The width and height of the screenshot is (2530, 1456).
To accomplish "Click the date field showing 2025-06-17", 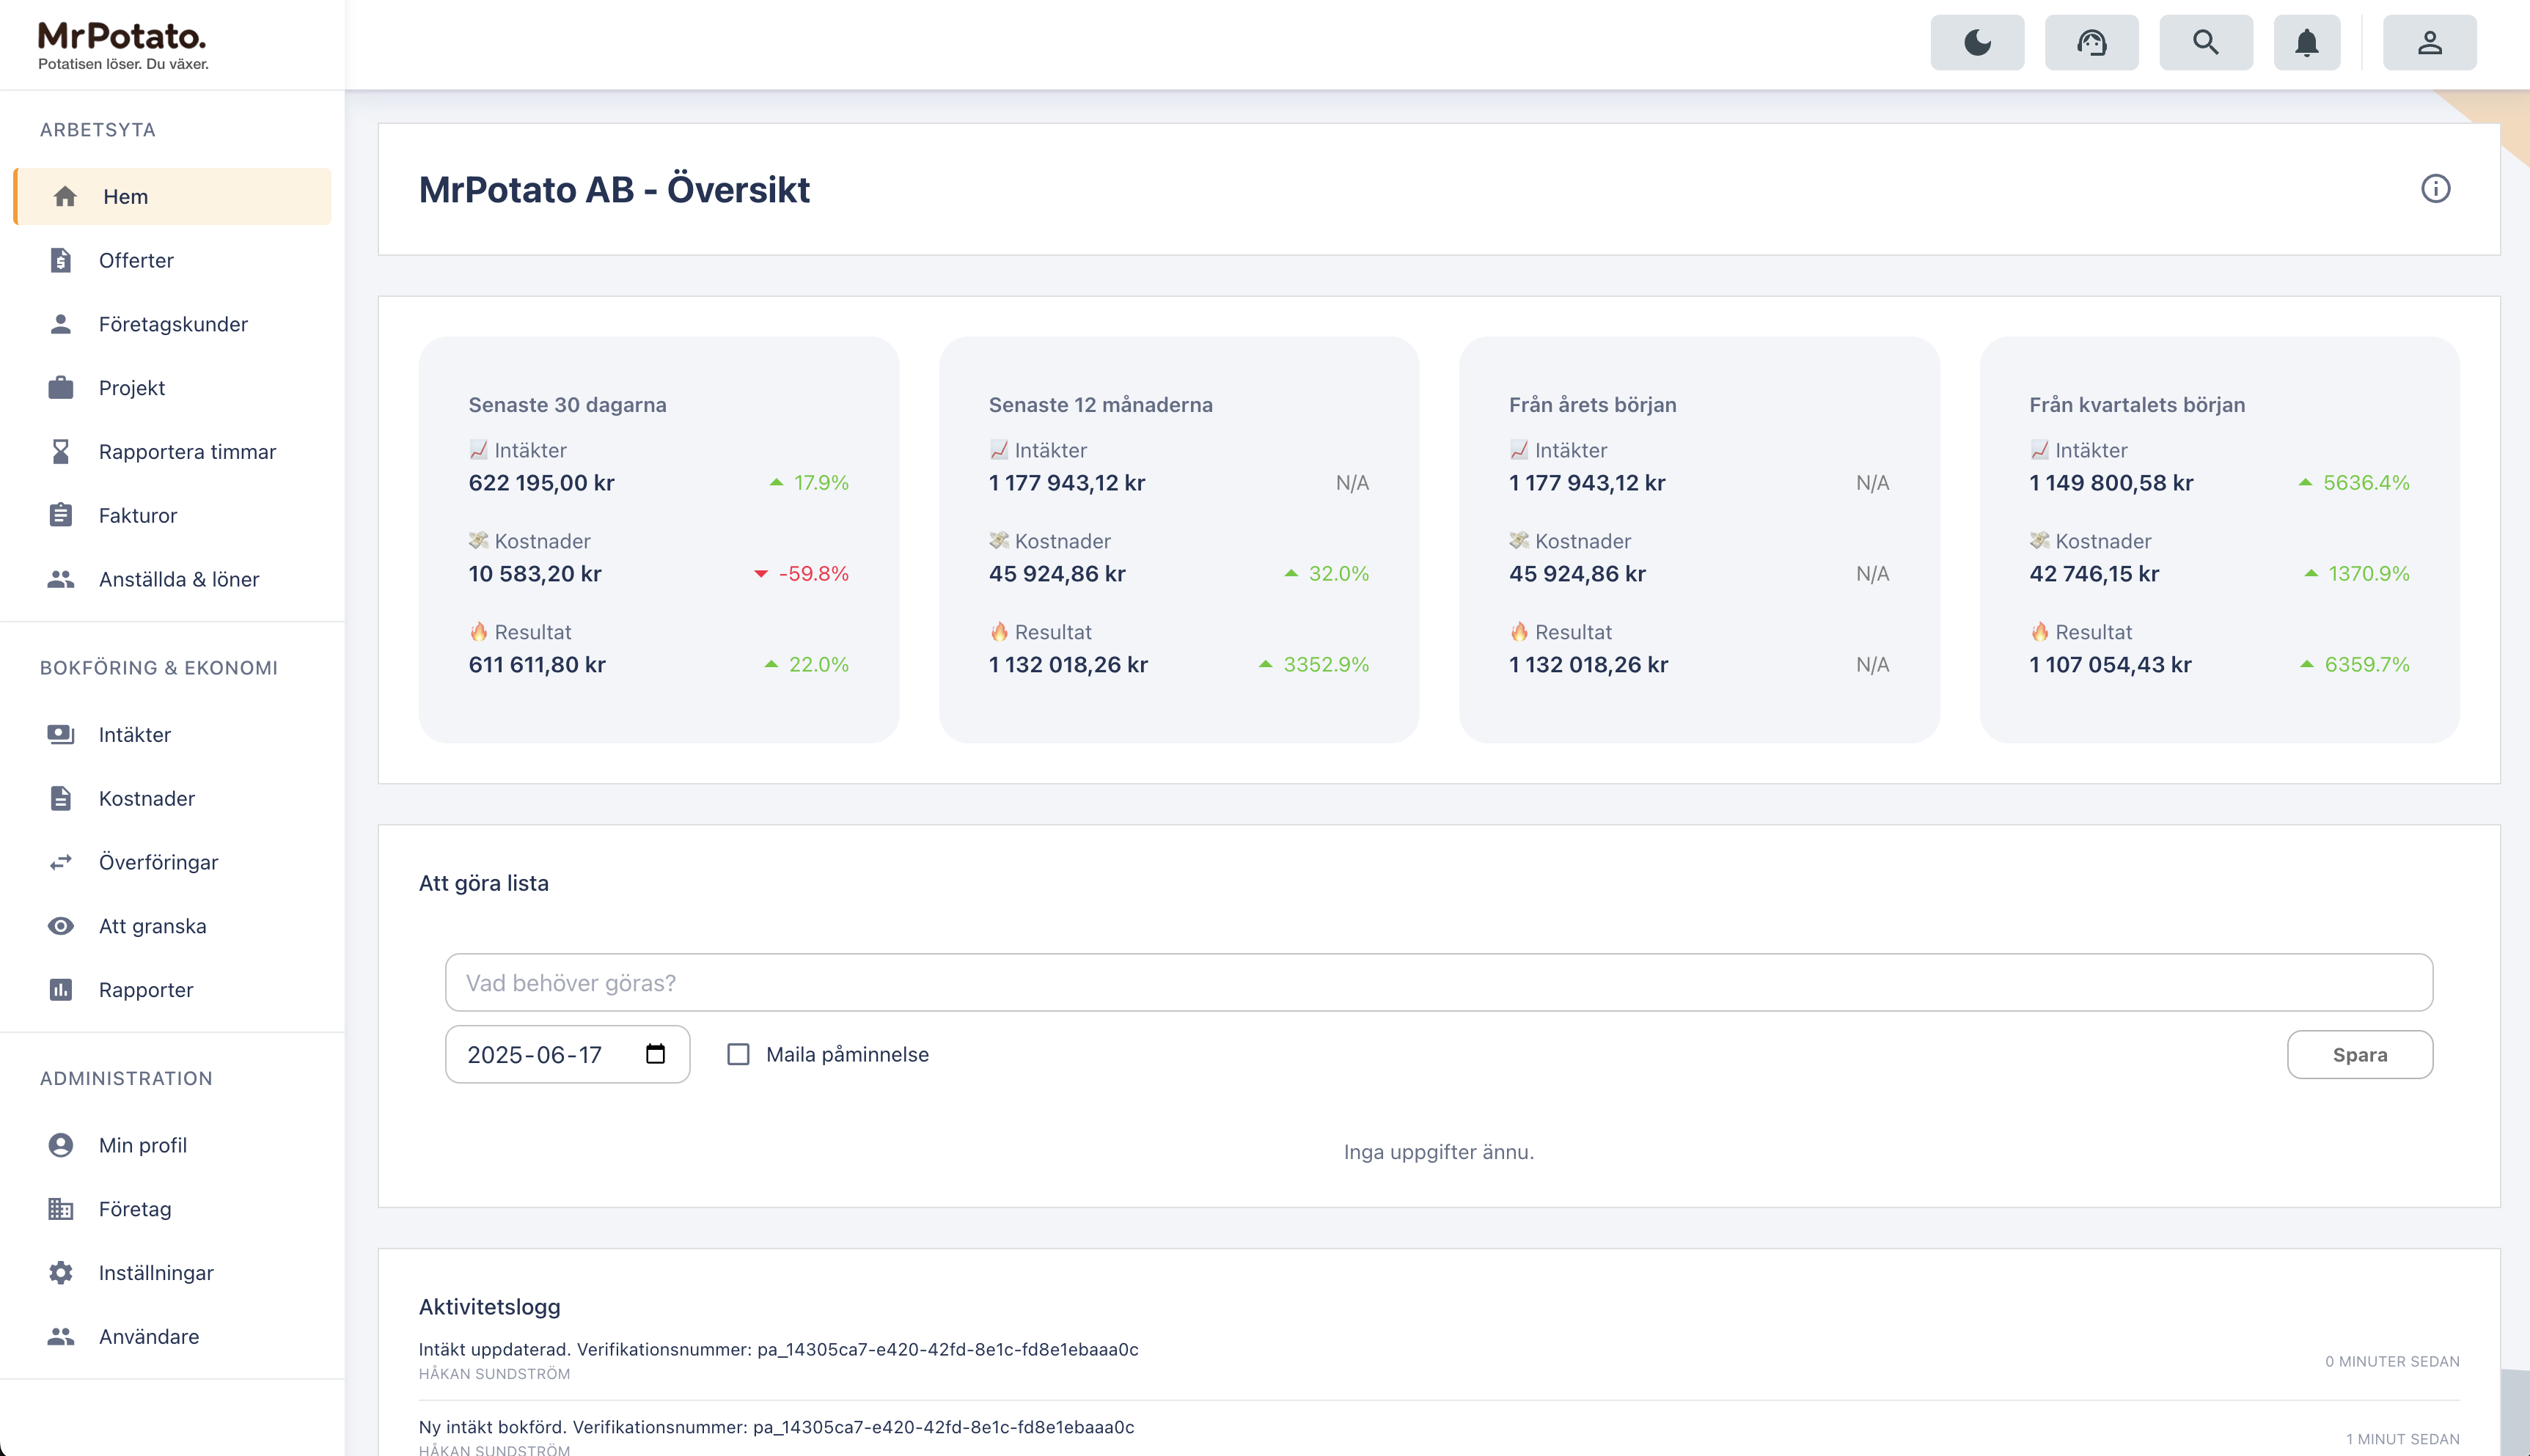I will tap(535, 1054).
